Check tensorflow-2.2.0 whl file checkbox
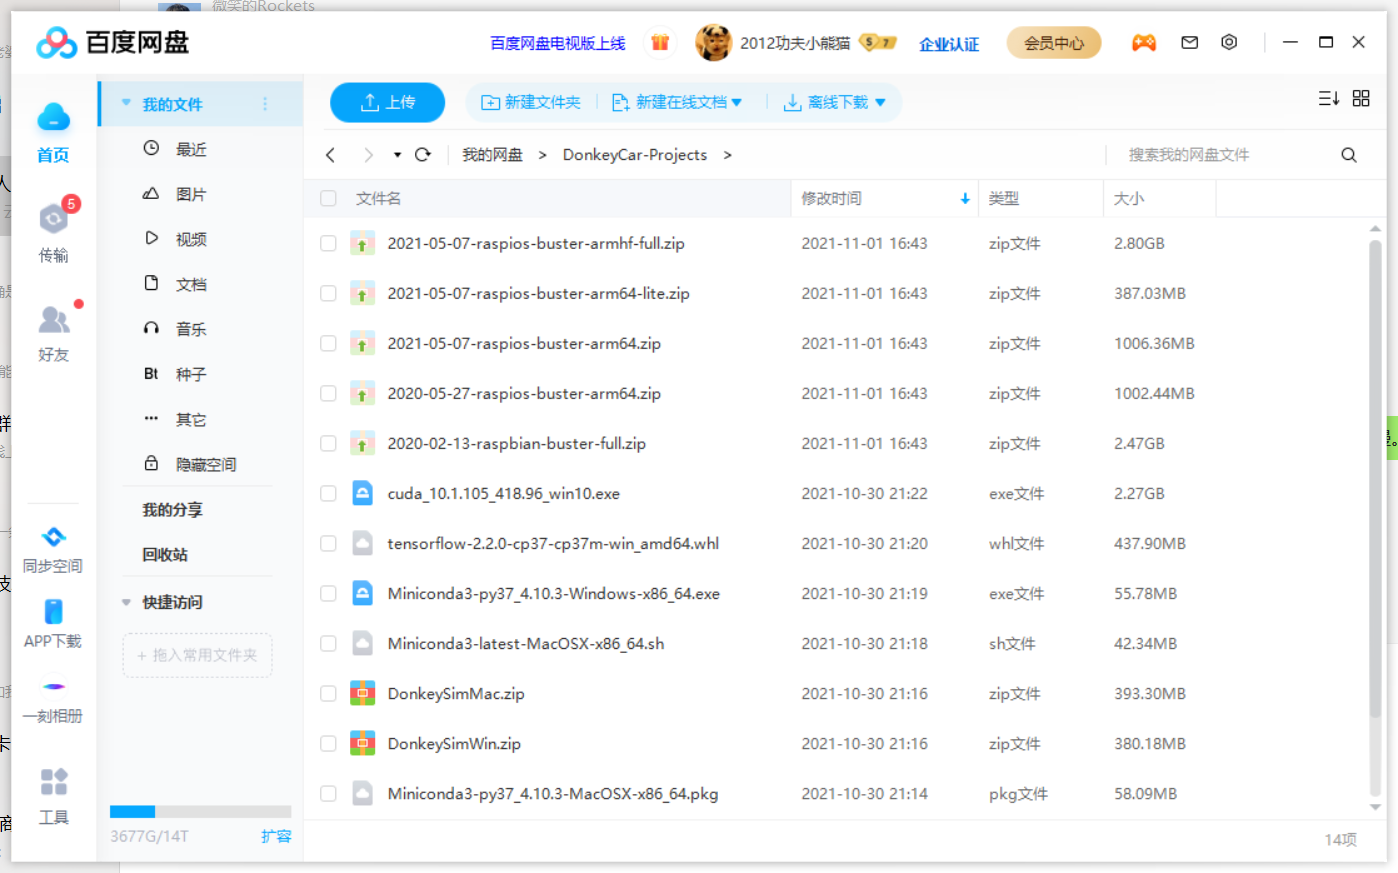1398x873 pixels. (x=328, y=543)
